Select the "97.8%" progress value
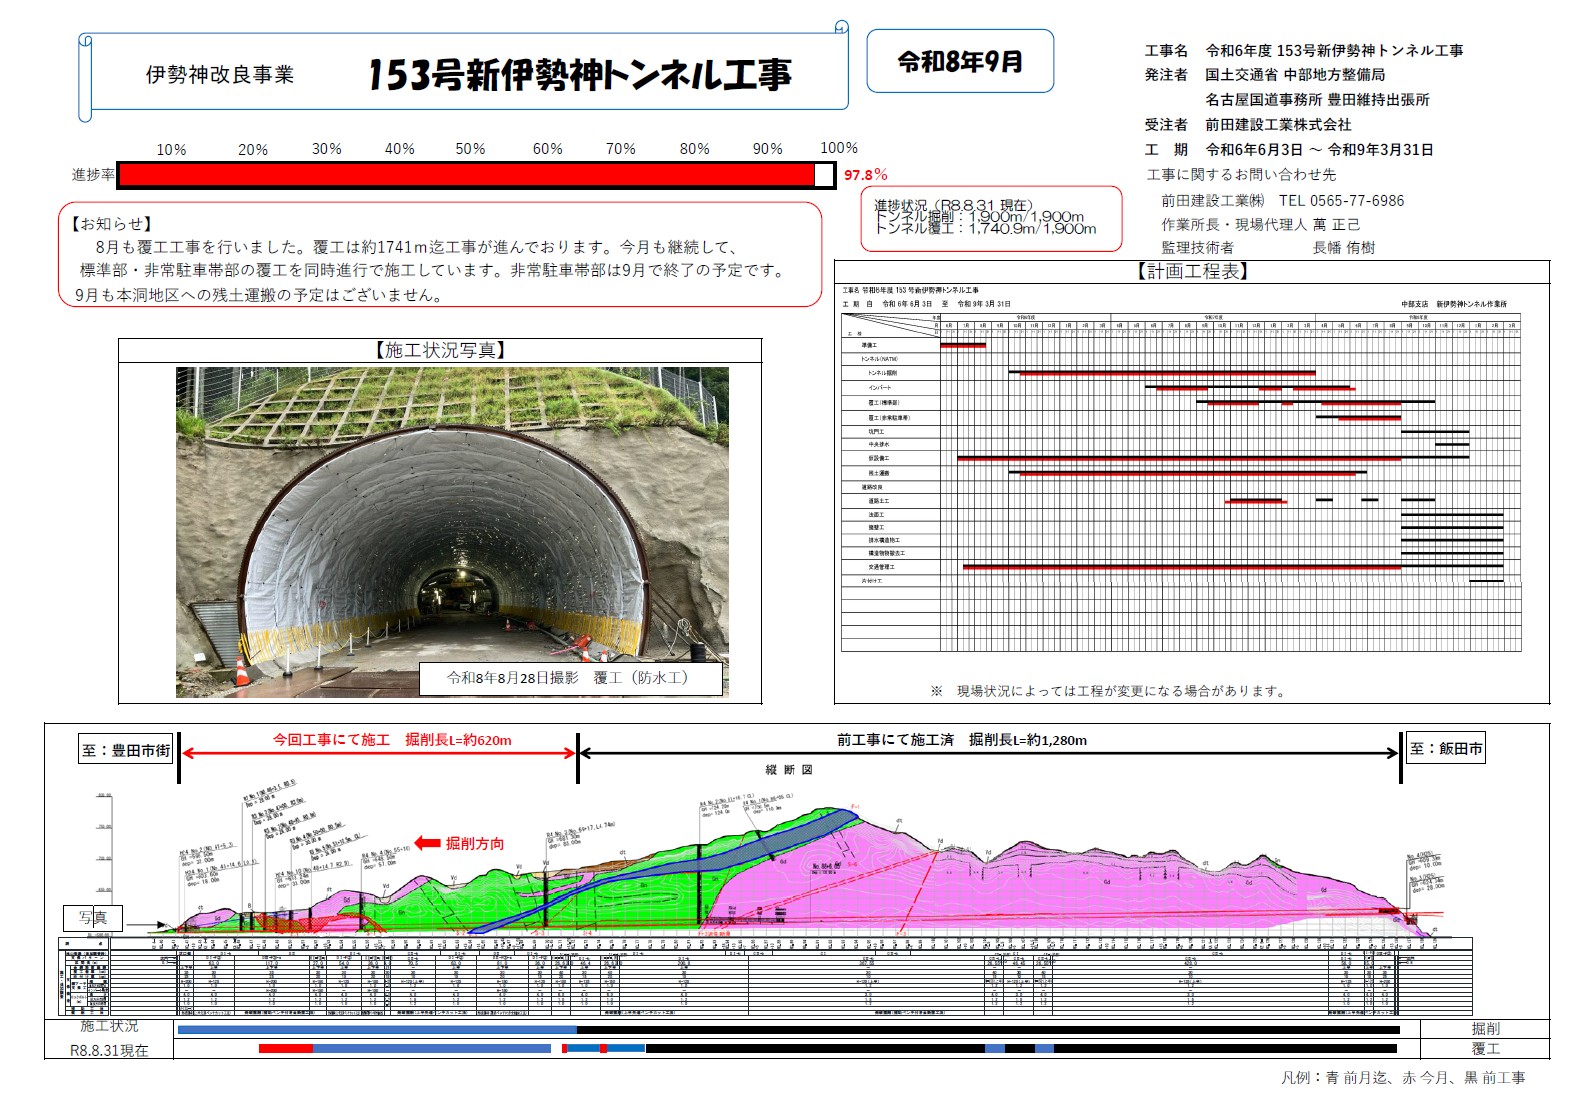 [x=866, y=175]
